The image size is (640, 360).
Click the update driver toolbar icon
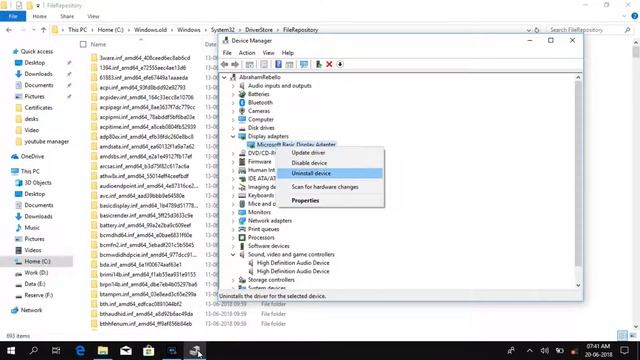(x=318, y=64)
